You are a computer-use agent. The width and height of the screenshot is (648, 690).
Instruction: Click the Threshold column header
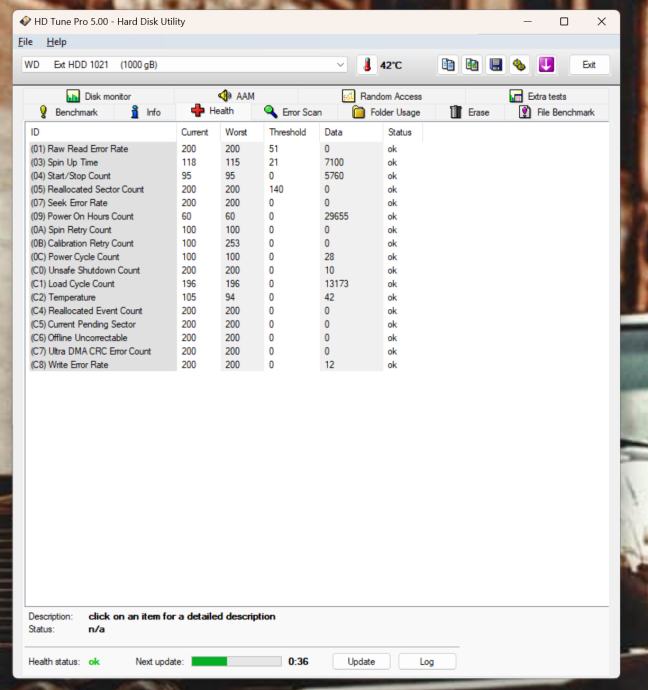pos(291,132)
